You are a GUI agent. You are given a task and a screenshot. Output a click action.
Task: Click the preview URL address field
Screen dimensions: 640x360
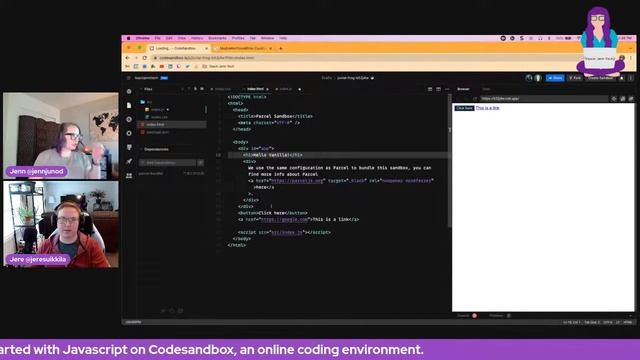click(544, 98)
